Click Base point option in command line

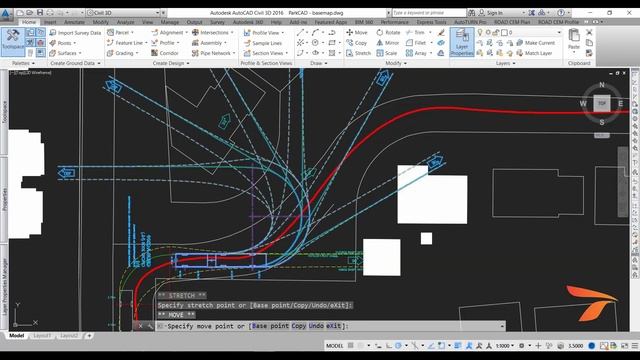(270, 326)
